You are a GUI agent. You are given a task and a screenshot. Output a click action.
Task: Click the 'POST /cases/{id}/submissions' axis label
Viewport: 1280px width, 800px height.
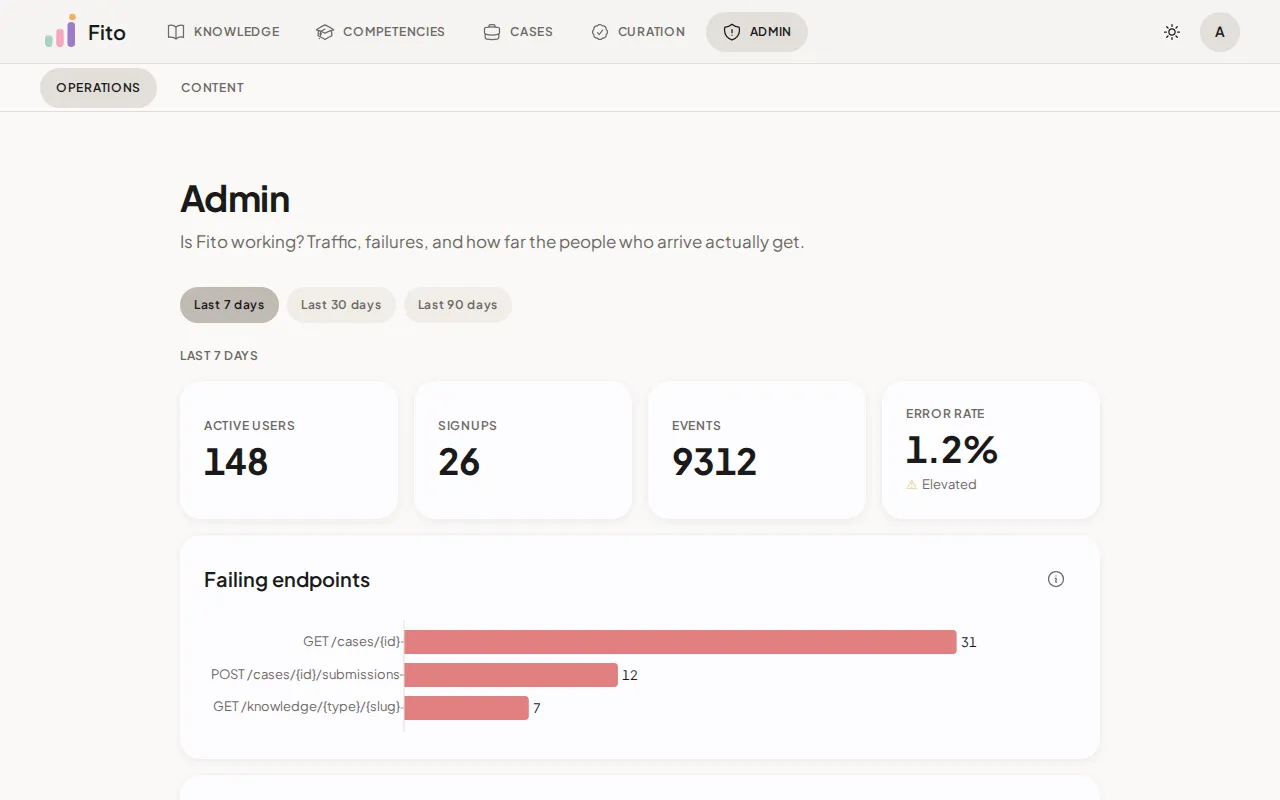306,675
